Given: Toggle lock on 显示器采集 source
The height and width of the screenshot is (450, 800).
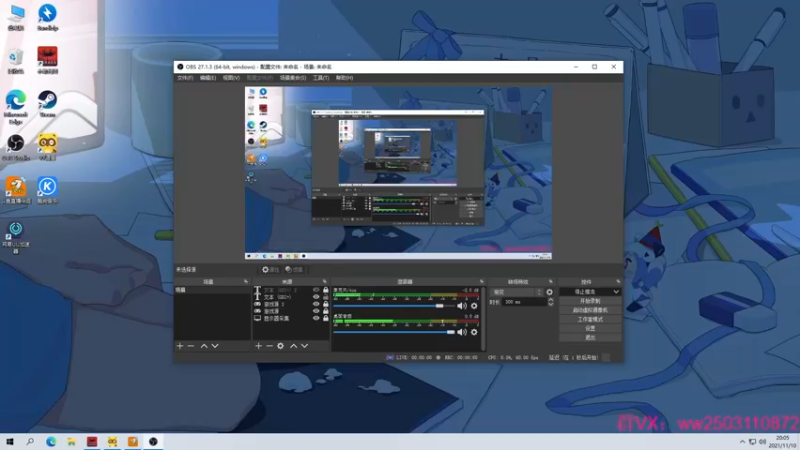Looking at the screenshot, I should 326,318.
